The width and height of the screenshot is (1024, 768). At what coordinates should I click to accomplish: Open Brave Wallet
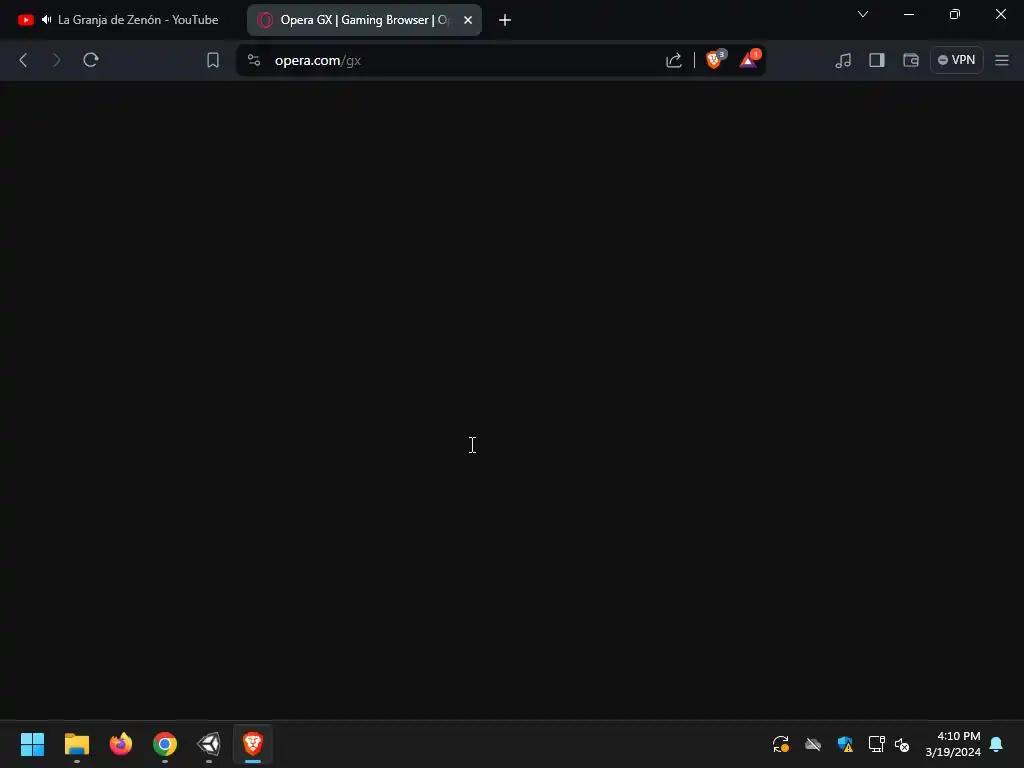click(x=911, y=60)
